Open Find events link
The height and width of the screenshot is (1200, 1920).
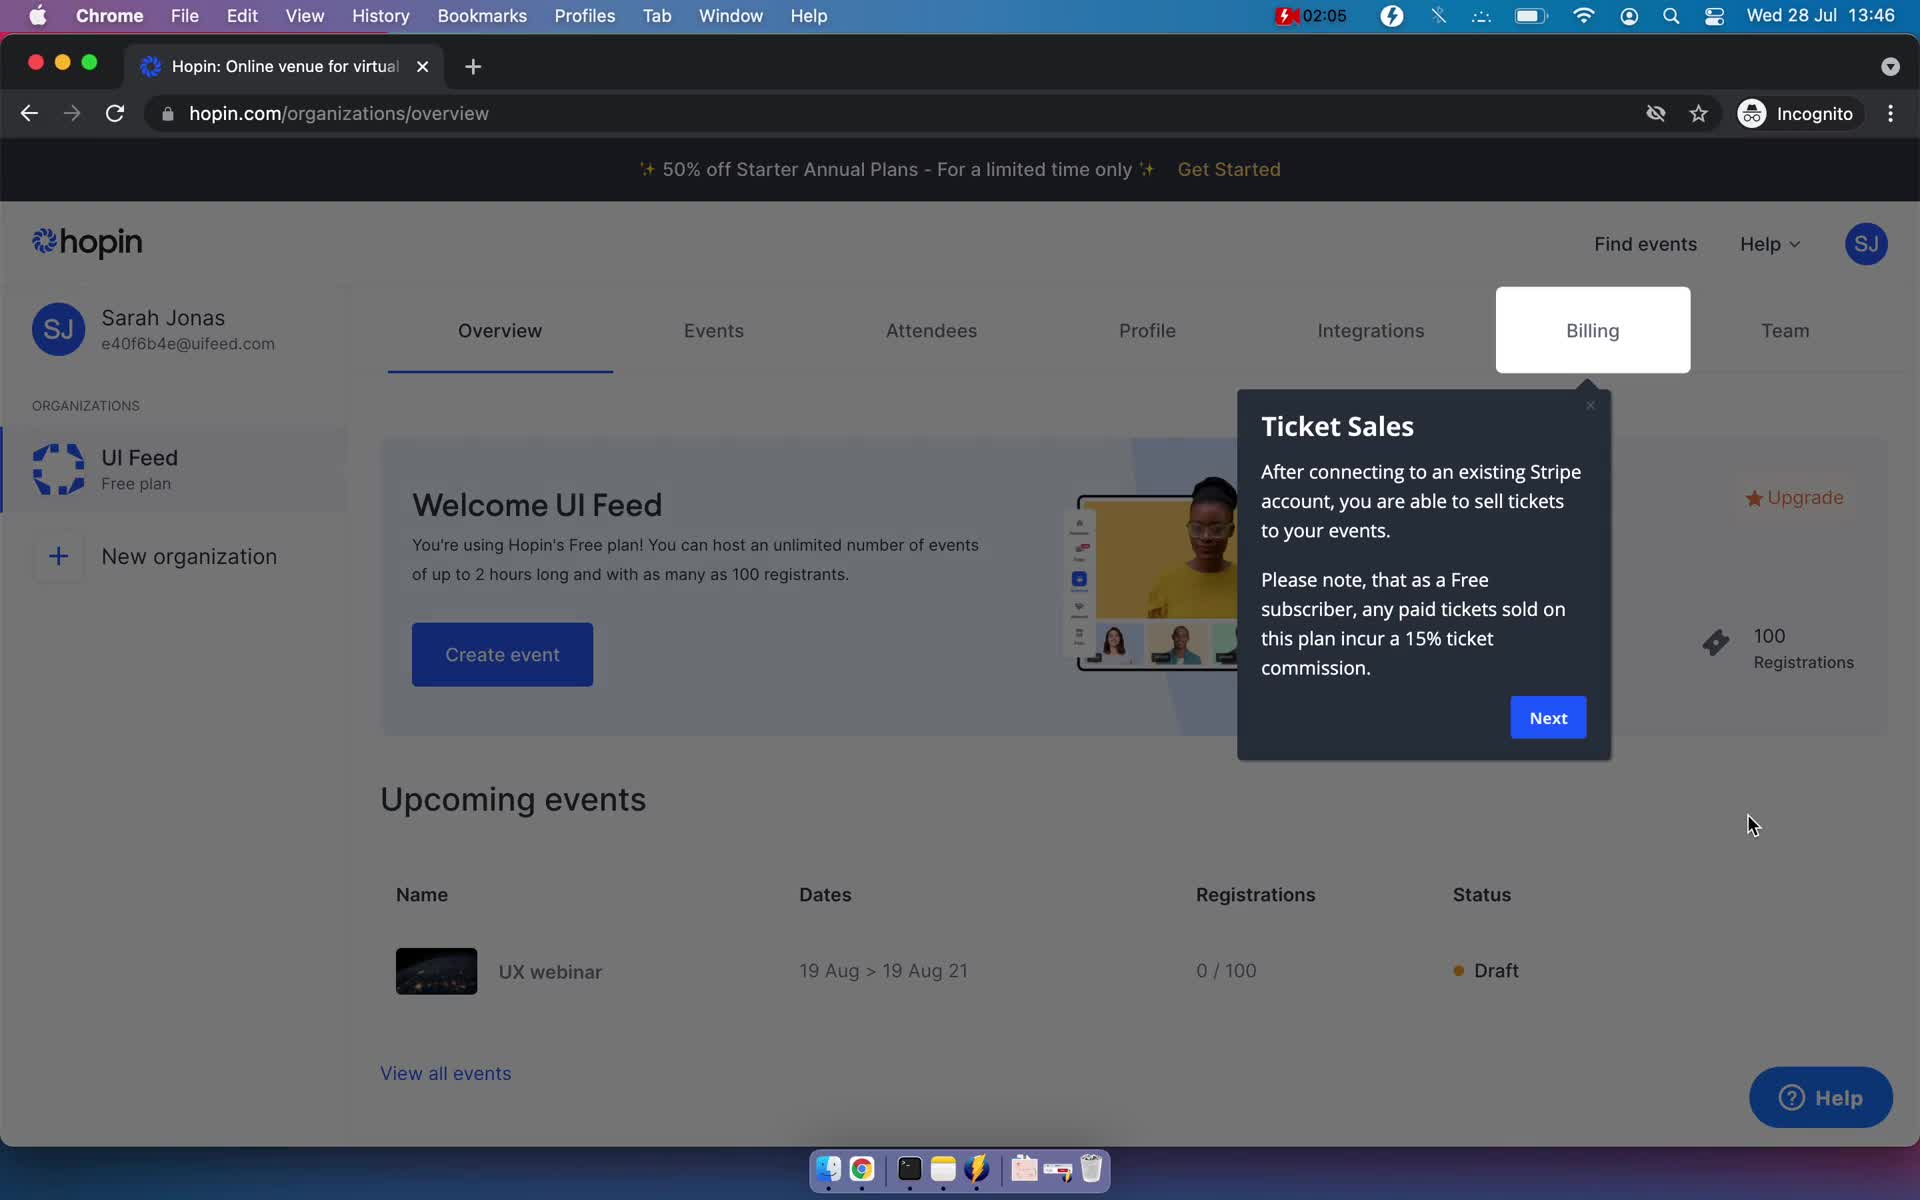[1645, 244]
